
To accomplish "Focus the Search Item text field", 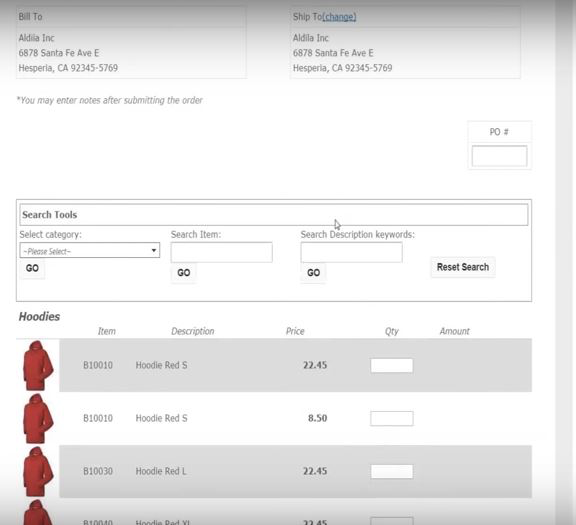I will (x=222, y=252).
